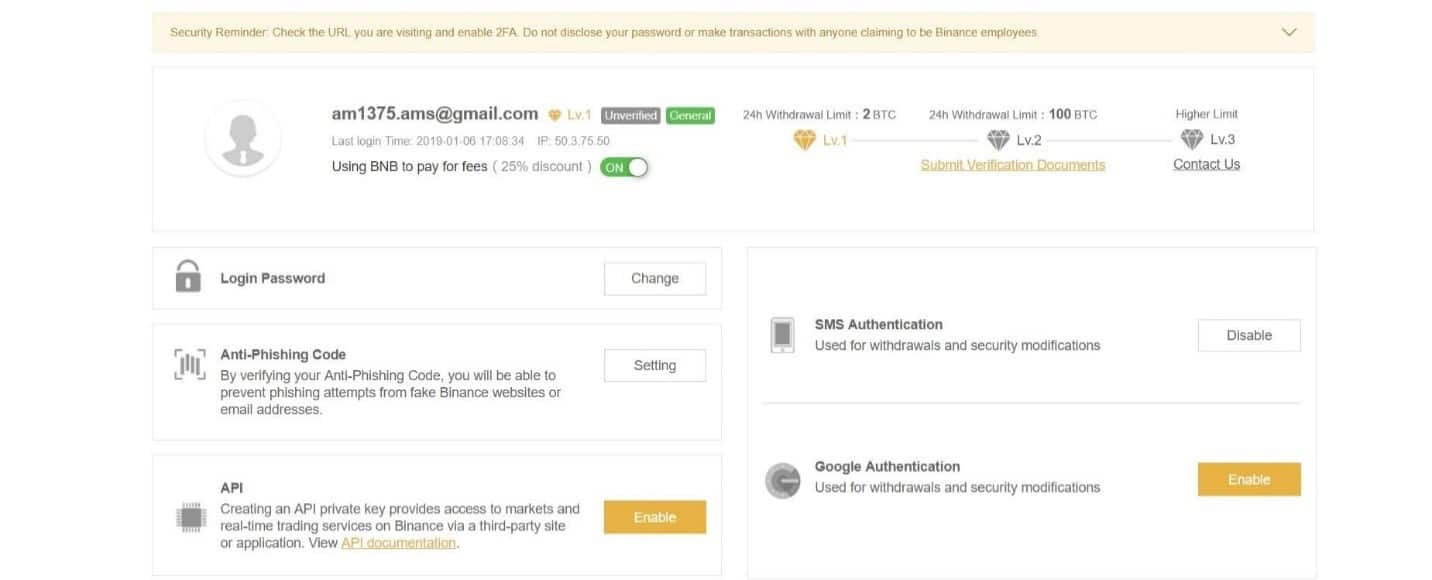Click the Google Authentication logo icon
Viewport: 1432px width, 580px height.
coord(782,480)
